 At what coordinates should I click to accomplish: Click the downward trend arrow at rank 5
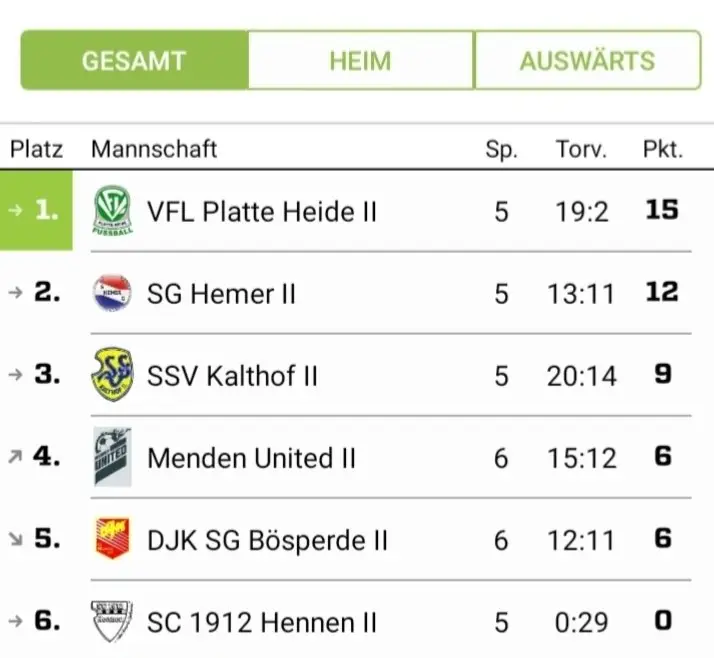[x=14, y=539]
